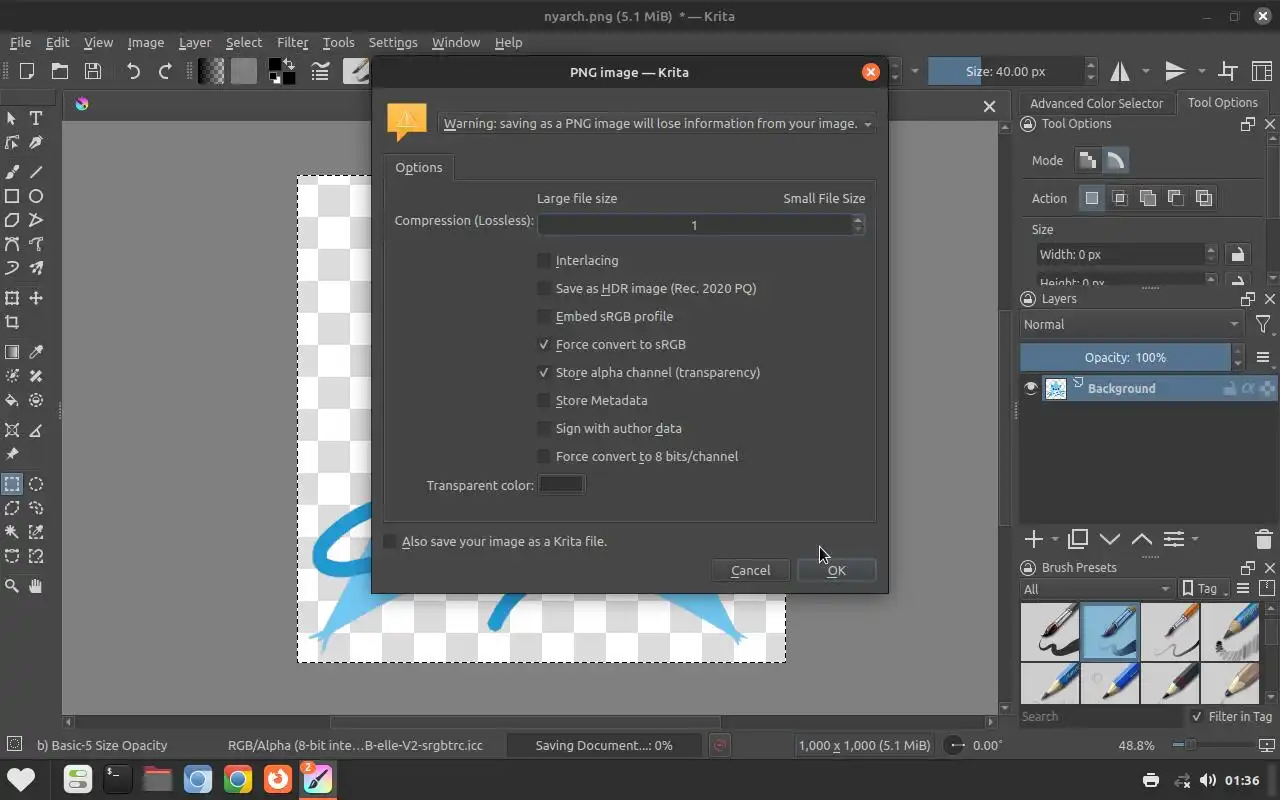Select the Freehand Brush tool
Image resolution: width=1280 pixels, height=800 pixels.
pyautogui.click(x=12, y=172)
